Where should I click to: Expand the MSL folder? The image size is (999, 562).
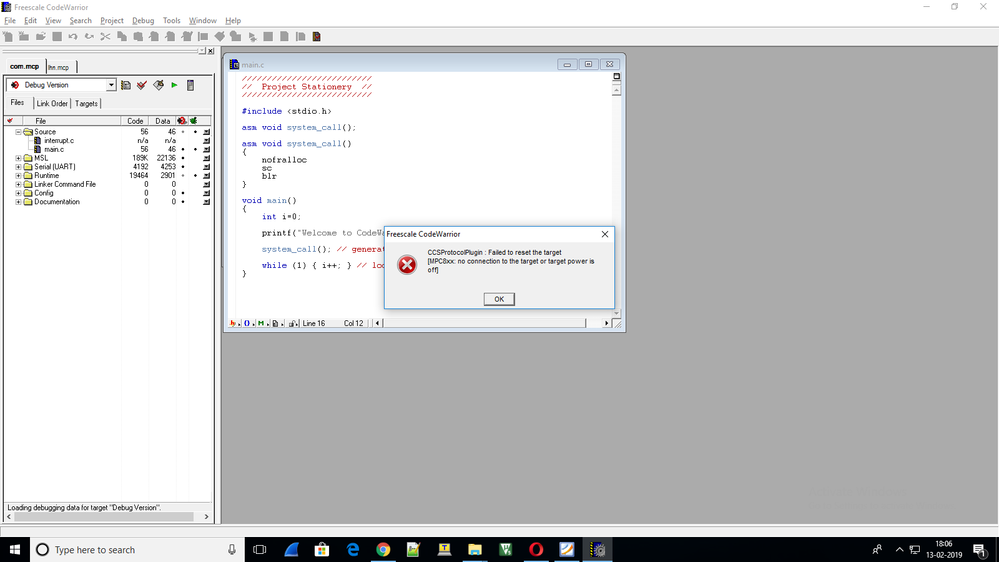(18, 158)
